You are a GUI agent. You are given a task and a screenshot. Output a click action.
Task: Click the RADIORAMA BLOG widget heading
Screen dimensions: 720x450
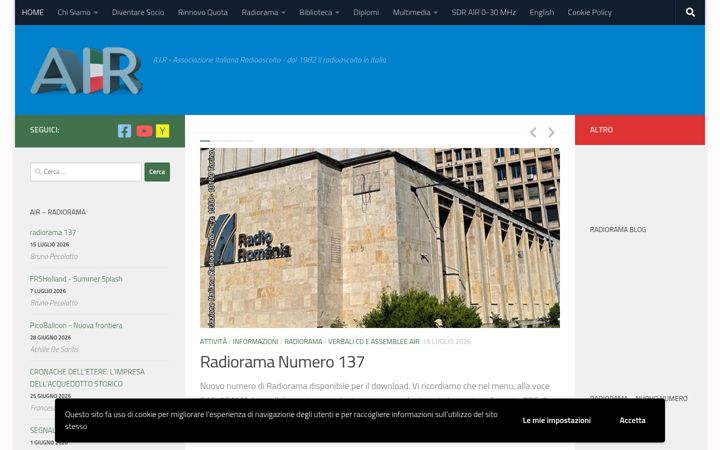[x=618, y=230]
